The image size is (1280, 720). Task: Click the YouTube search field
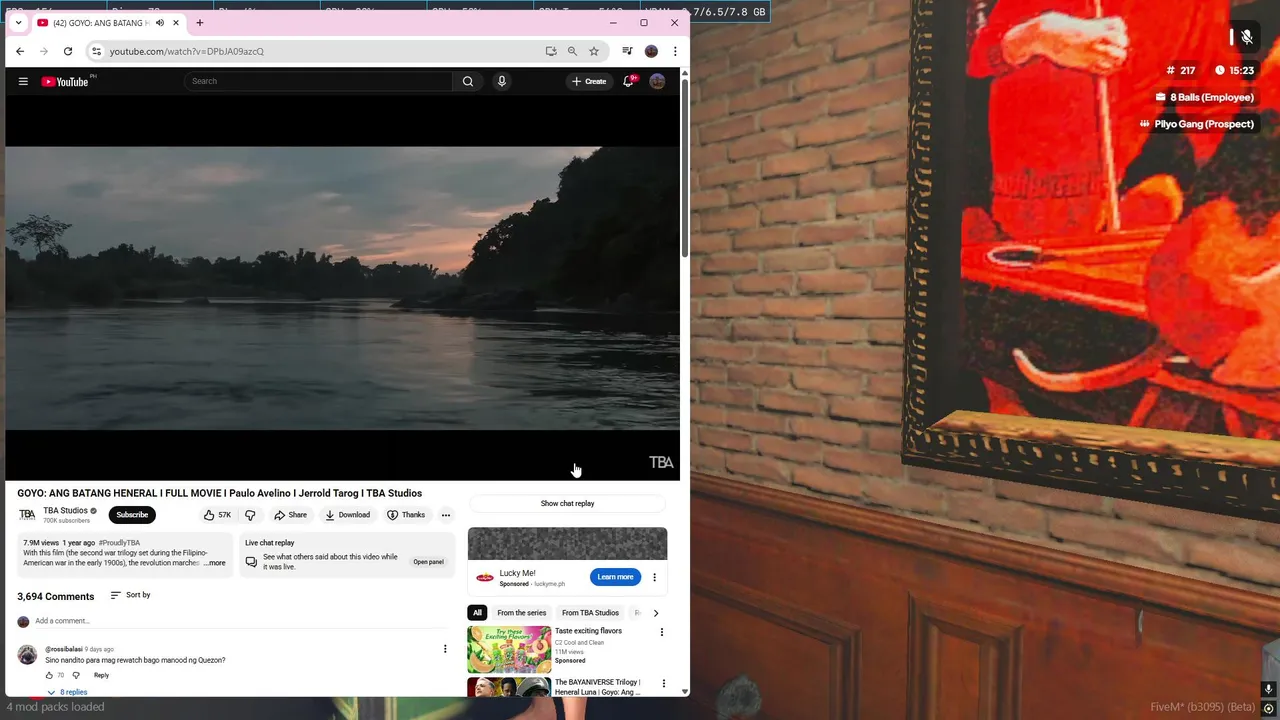[320, 81]
